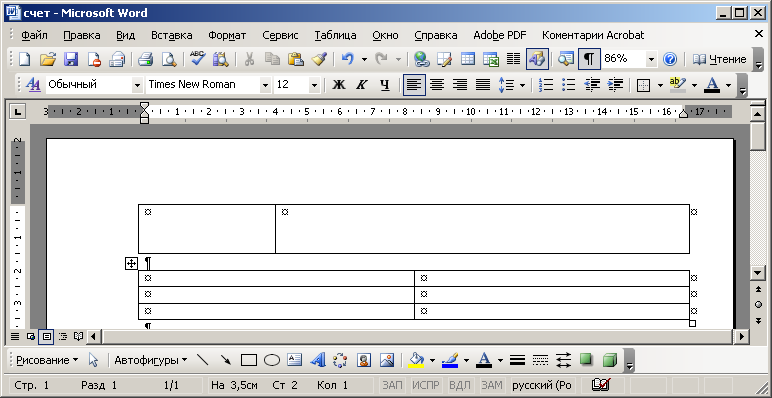The height and width of the screenshot is (398, 772).
Task: Insert clip art picture
Action: pos(364,361)
